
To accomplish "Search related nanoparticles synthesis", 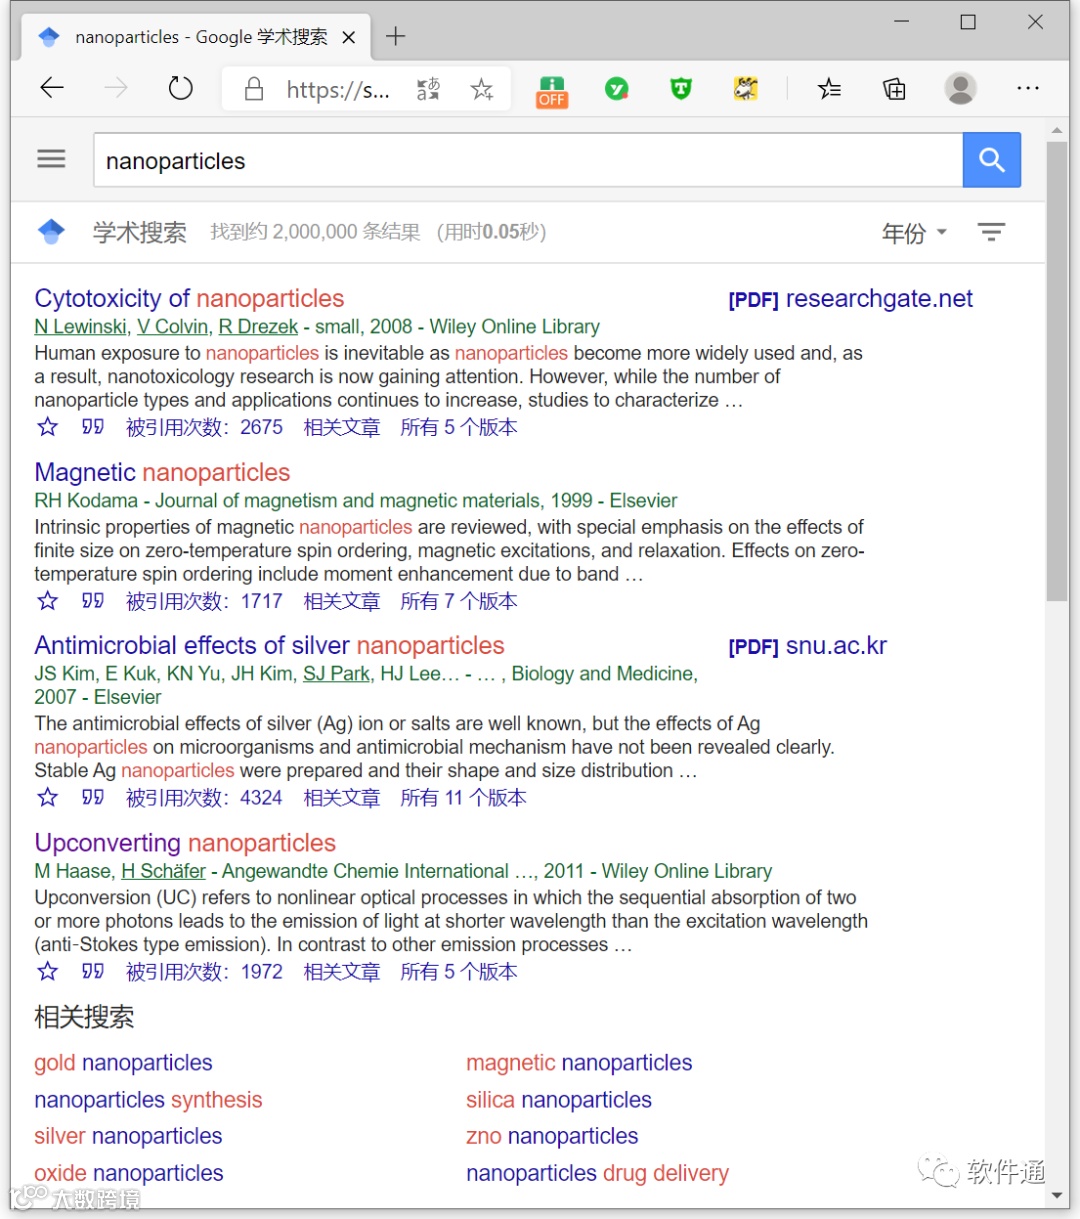I will pyautogui.click(x=148, y=1100).
